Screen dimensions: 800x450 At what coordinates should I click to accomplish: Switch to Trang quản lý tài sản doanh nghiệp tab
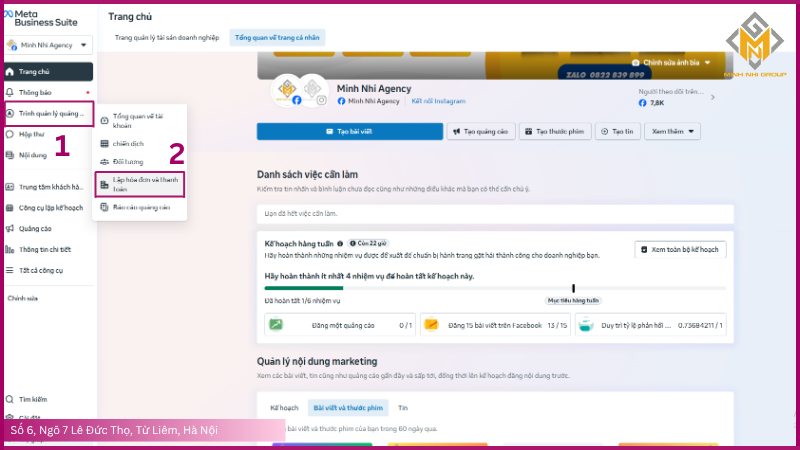click(x=167, y=38)
